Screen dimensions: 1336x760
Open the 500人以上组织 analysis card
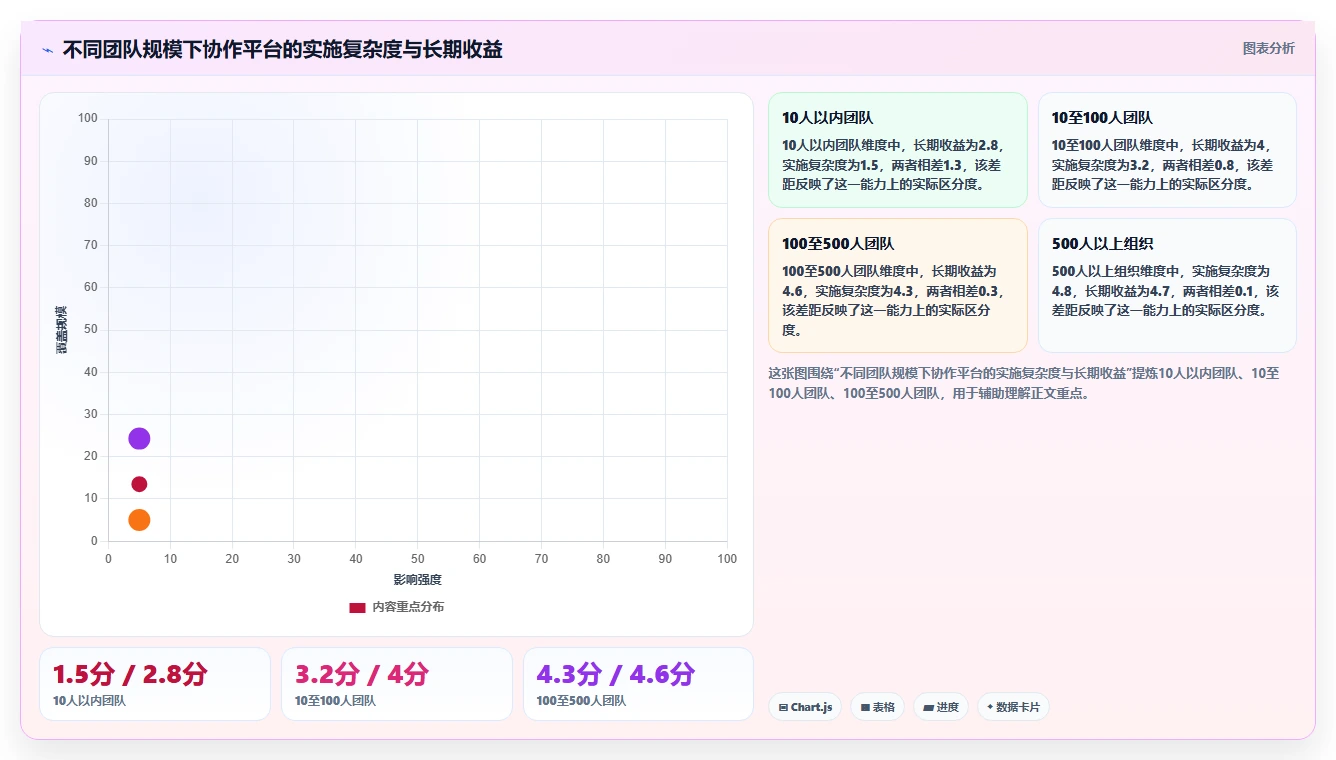click(x=1167, y=286)
